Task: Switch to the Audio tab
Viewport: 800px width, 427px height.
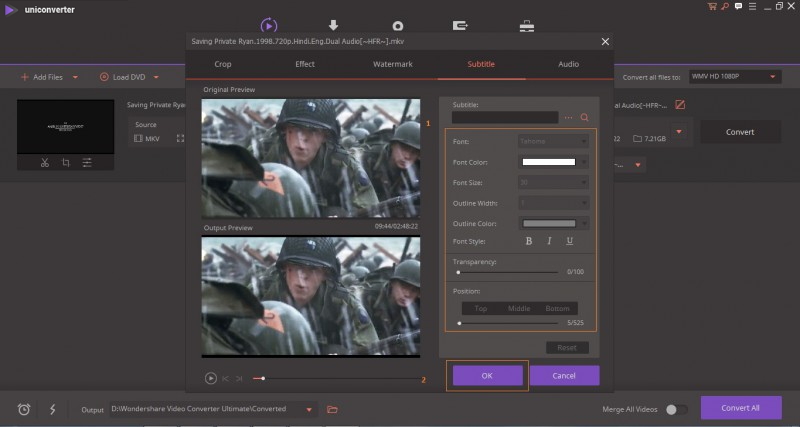Action: [568, 64]
